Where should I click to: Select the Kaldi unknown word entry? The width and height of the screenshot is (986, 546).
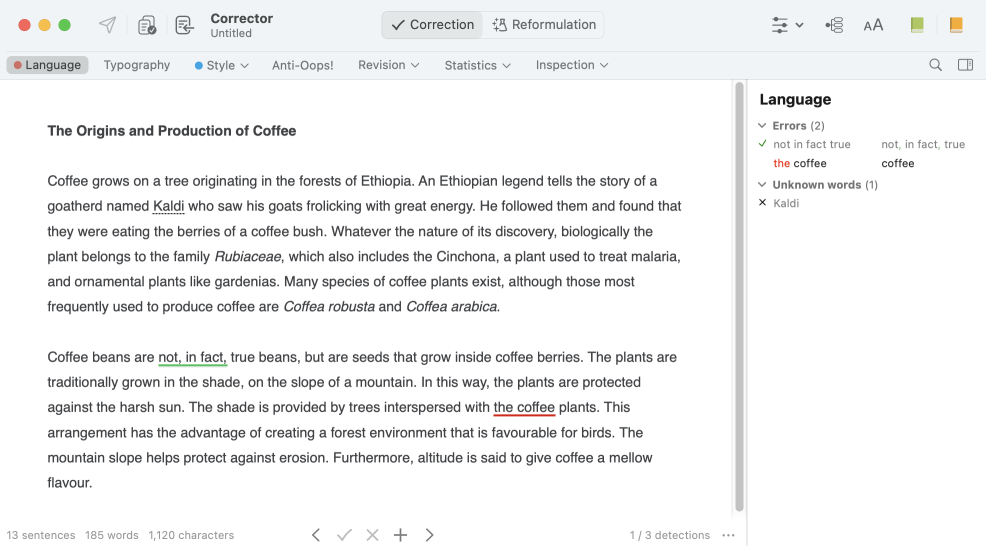pos(786,203)
